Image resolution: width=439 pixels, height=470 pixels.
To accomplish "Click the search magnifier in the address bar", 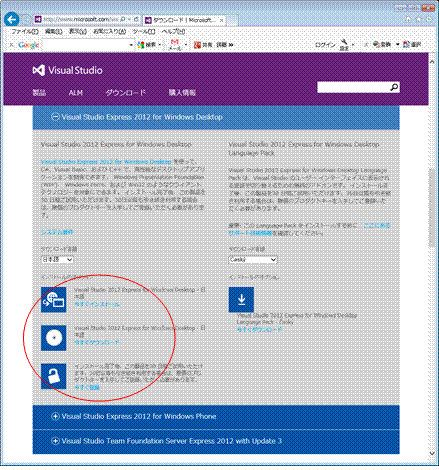I will point(123,20).
